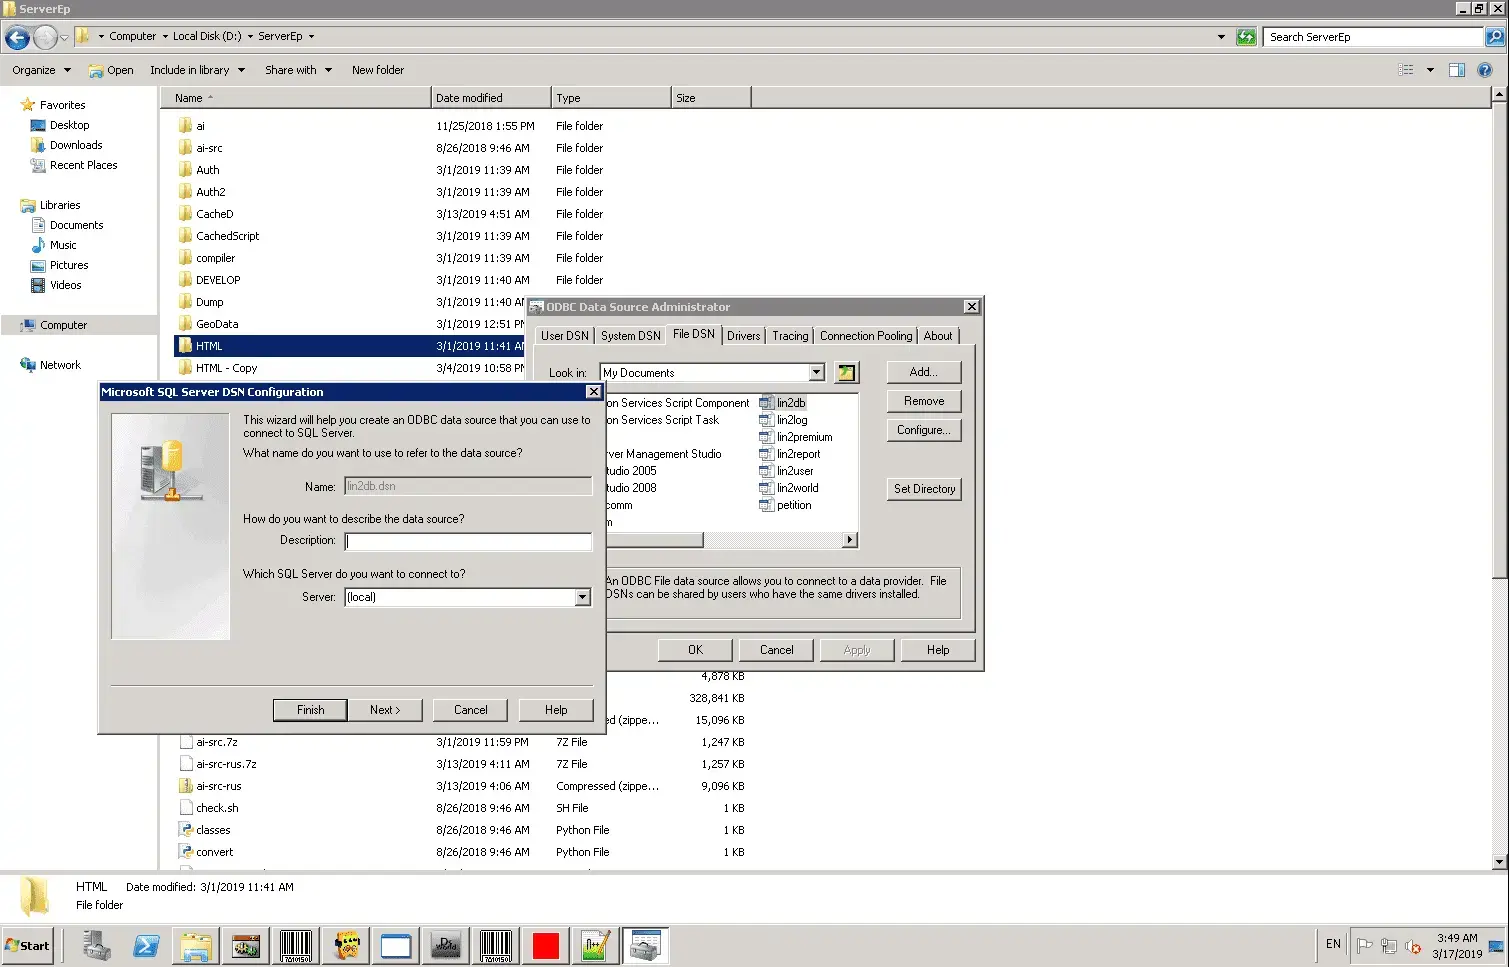Open the address bar history dropdown arrow

tap(1221, 37)
